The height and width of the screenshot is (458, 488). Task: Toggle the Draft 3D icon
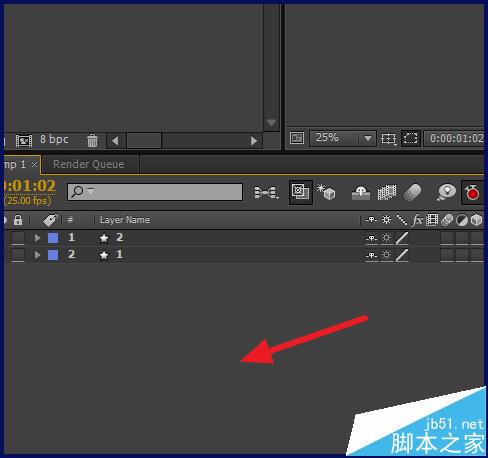point(326,192)
